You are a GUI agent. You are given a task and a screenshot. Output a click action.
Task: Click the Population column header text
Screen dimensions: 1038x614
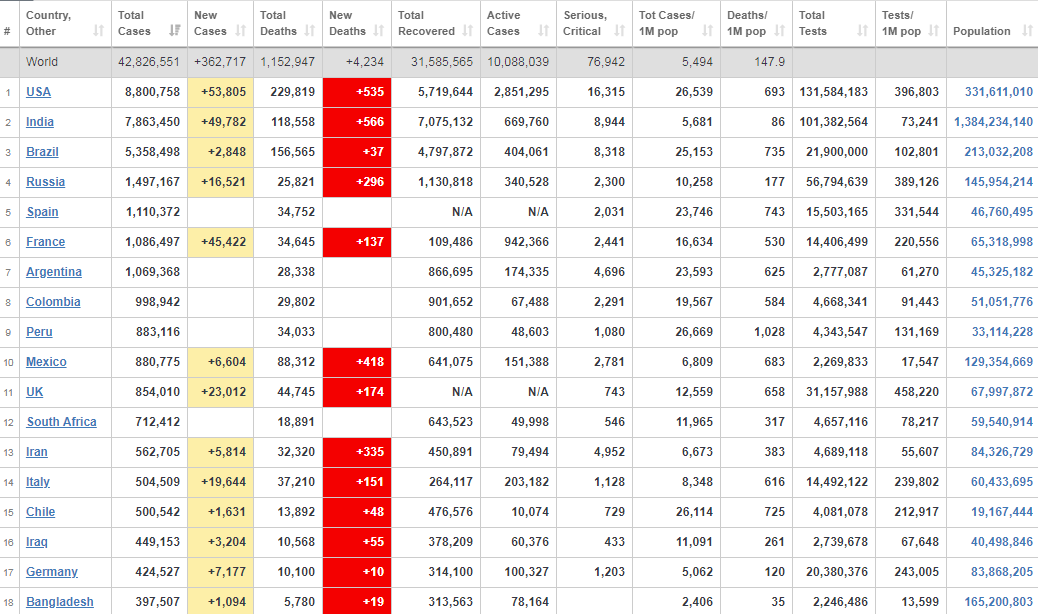coord(982,31)
